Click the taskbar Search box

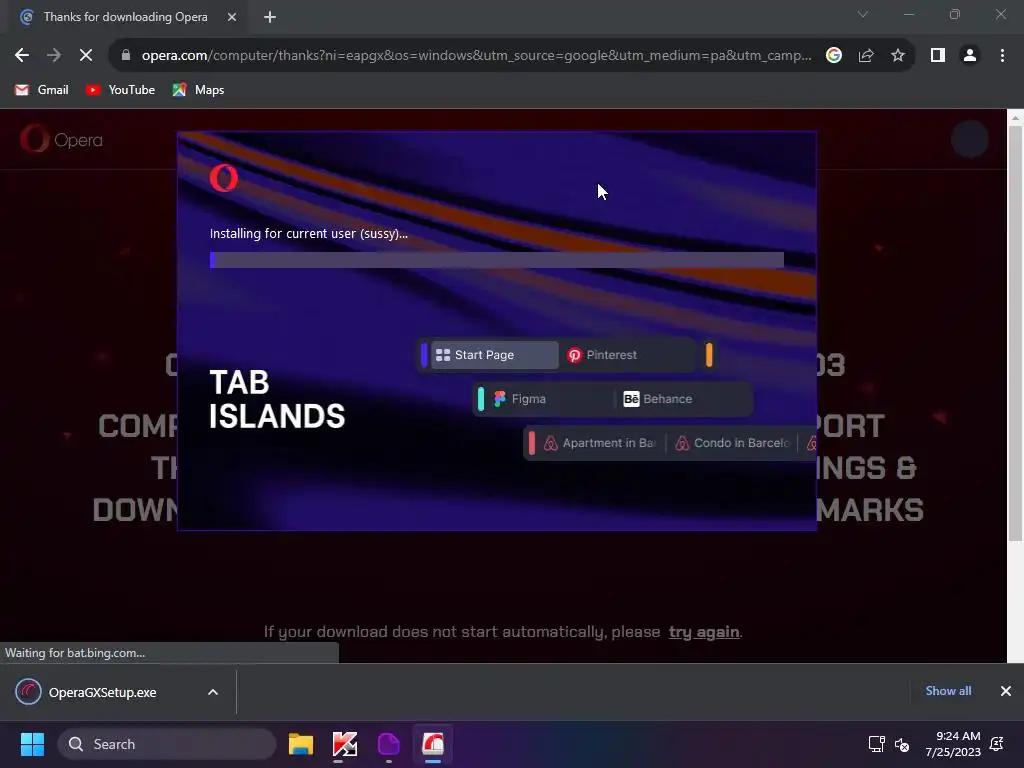point(167,744)
